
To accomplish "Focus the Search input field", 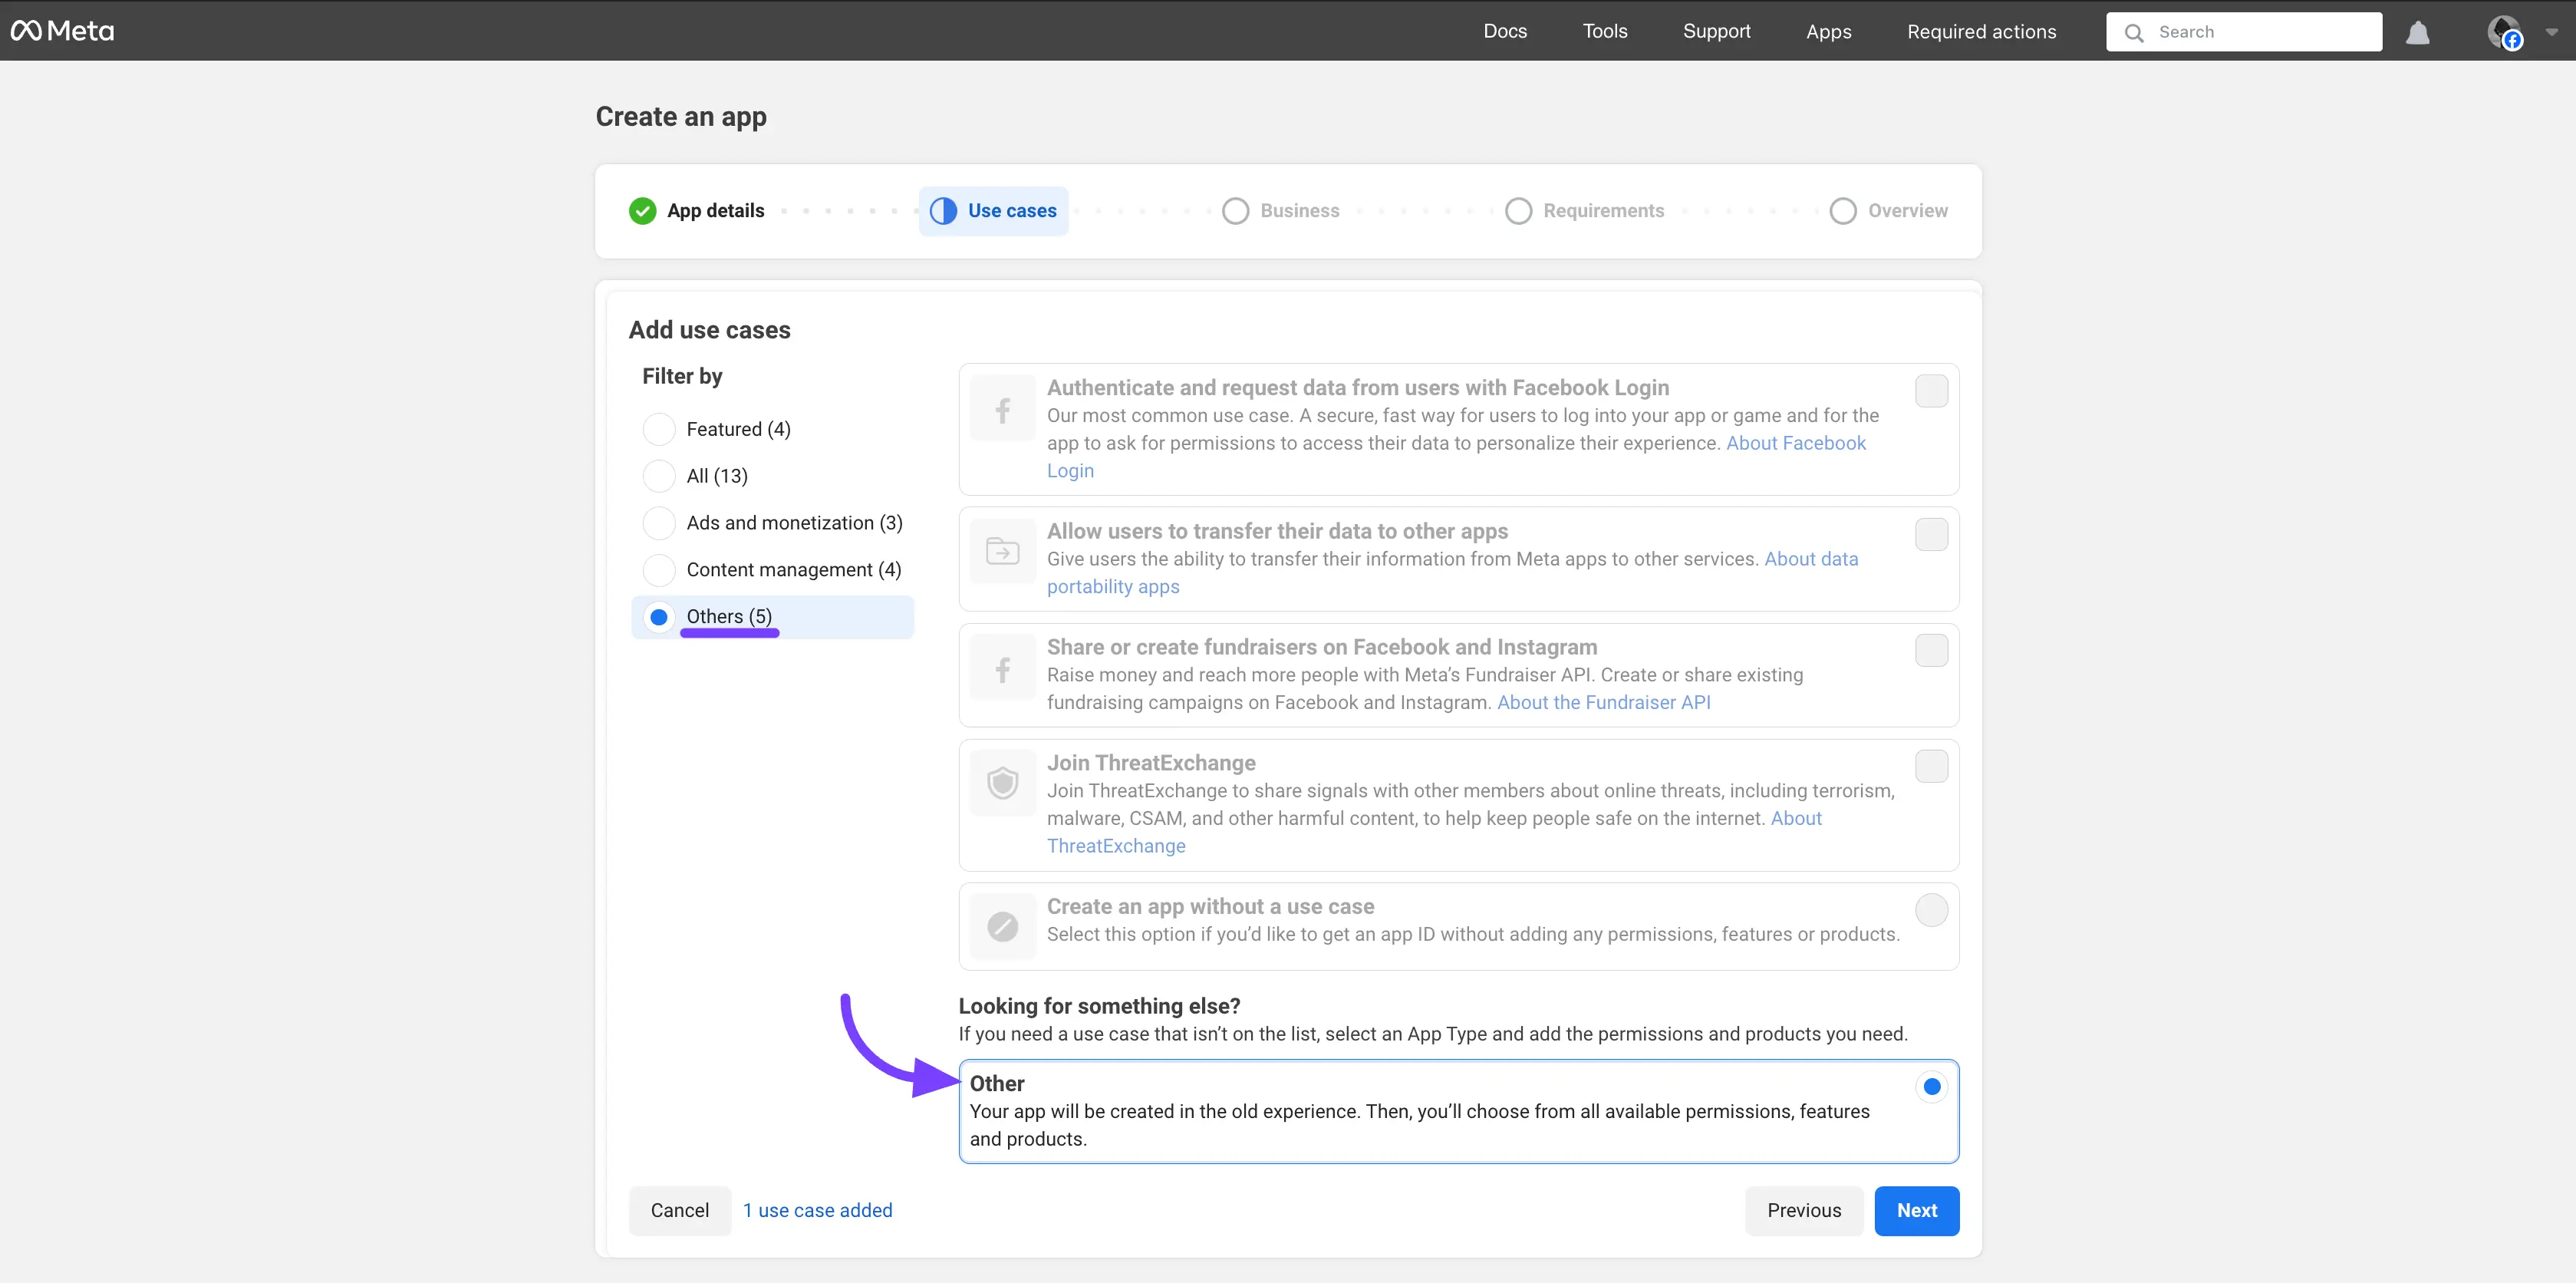I will pos(2260,32).
